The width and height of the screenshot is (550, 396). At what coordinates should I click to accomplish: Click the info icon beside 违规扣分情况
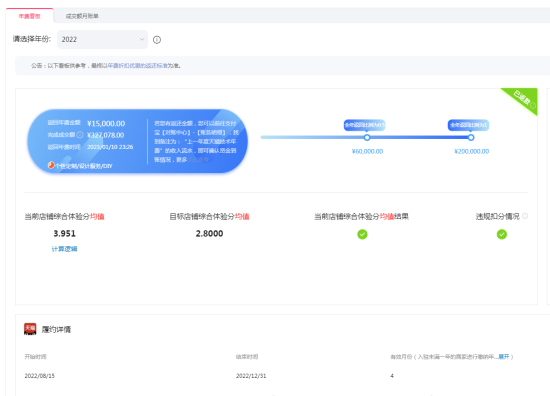click(525, 216)
